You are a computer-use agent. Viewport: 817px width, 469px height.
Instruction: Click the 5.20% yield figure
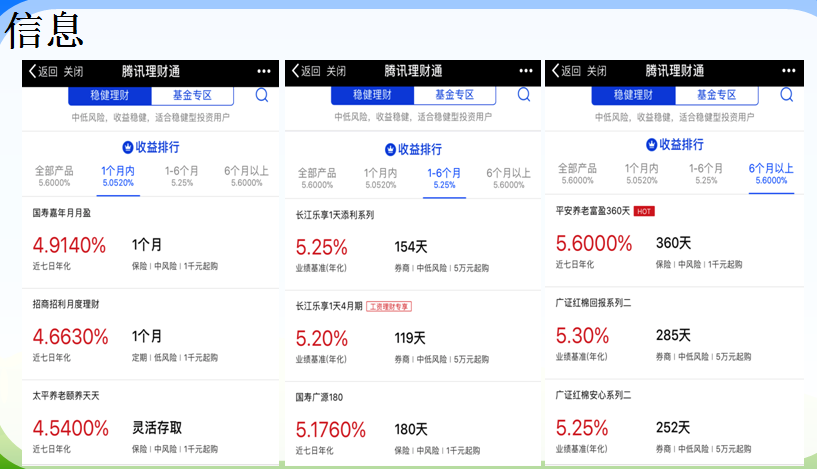click(x=321, y=339)
